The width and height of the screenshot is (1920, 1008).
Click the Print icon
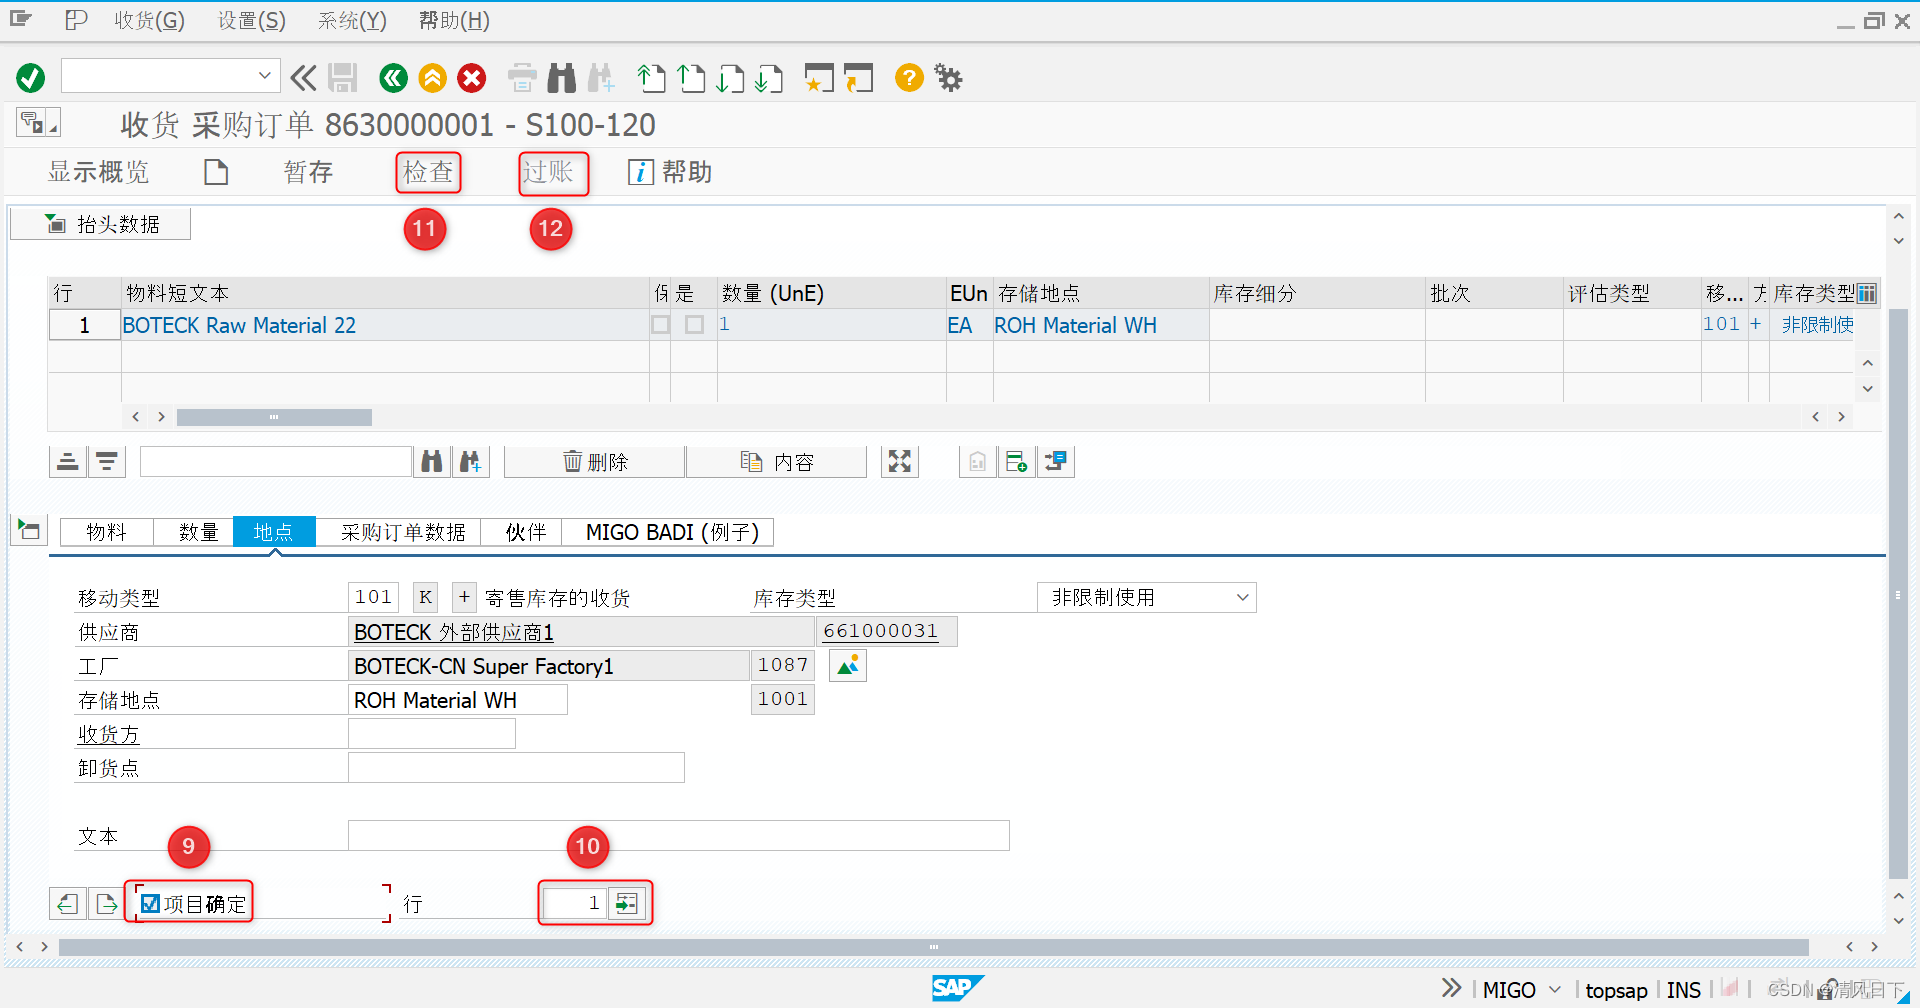[522, 77]
